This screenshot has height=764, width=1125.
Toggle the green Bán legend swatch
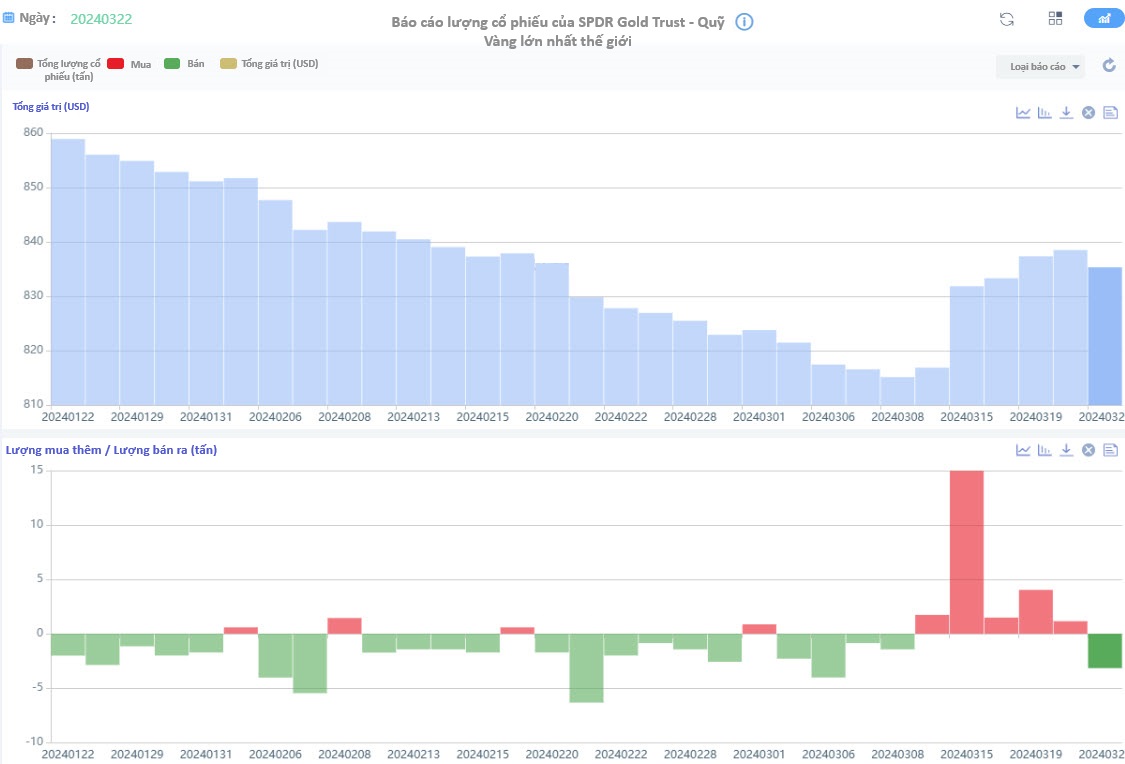(171, 64)
